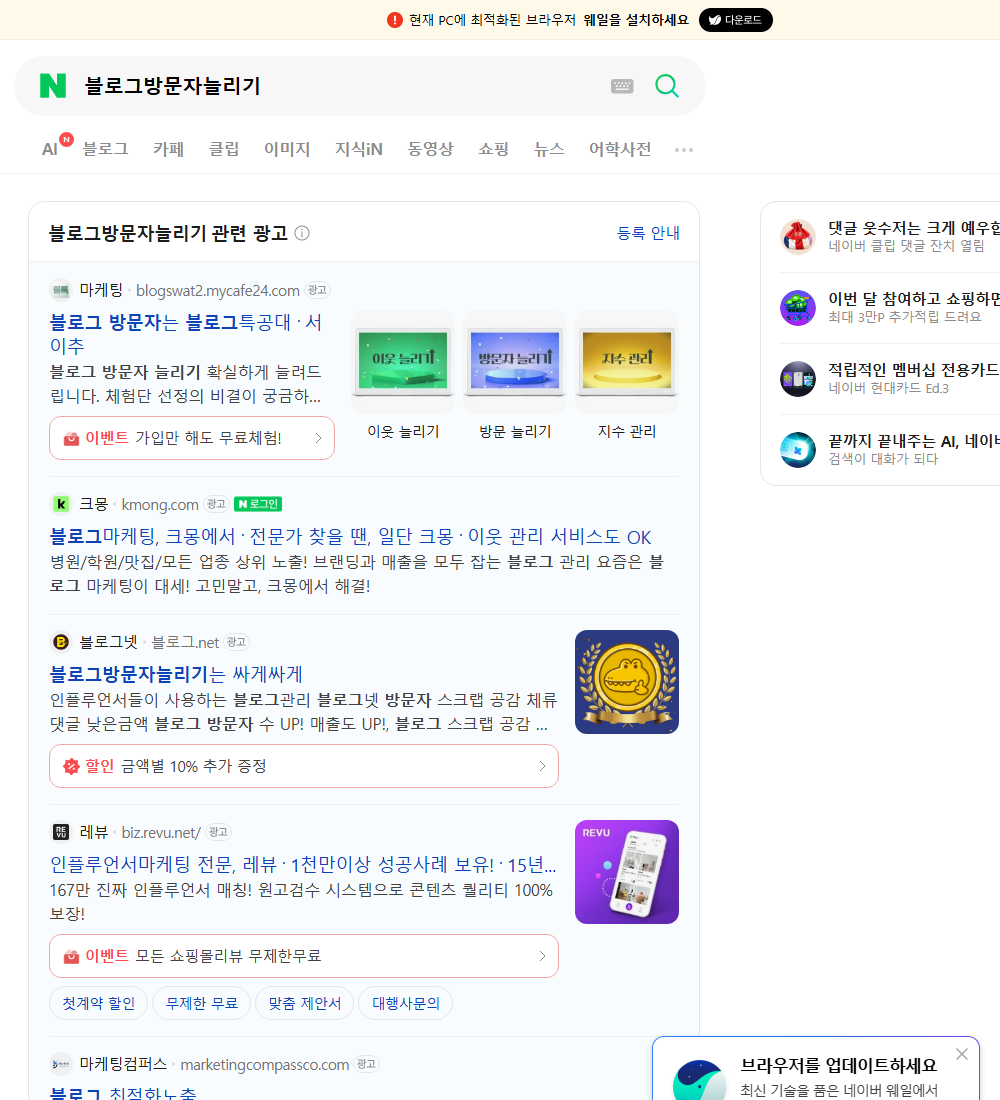This screenshot has height=1100, width=1000.
Task: Click the blogswat2.mycafe24.com URL text
Action: tap(218, 290)
